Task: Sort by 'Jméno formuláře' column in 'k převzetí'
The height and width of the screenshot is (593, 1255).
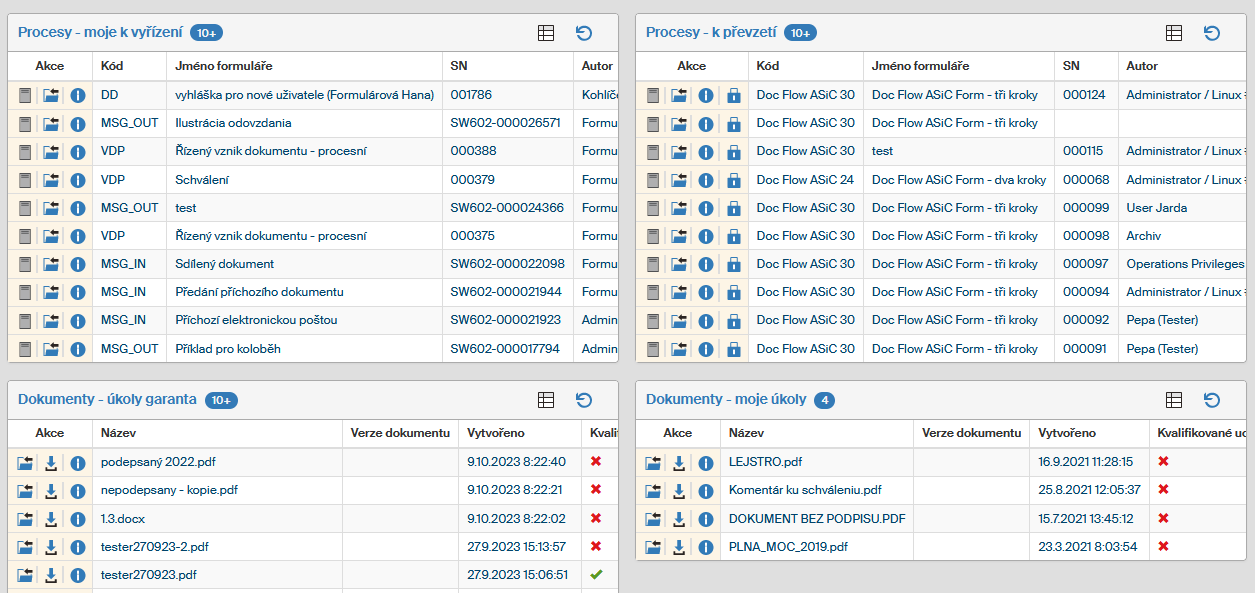Action: (x=920, y=66)
